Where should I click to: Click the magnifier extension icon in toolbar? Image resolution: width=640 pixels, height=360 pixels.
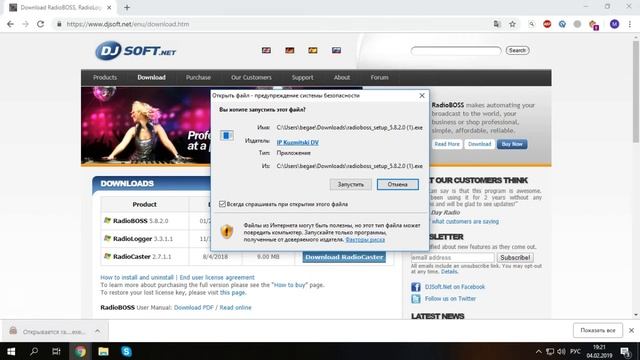tap(531, 24)
